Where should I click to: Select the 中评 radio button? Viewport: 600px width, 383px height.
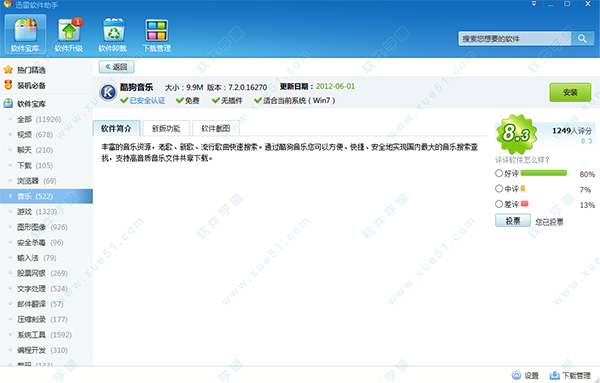click(x=499, y=188)
